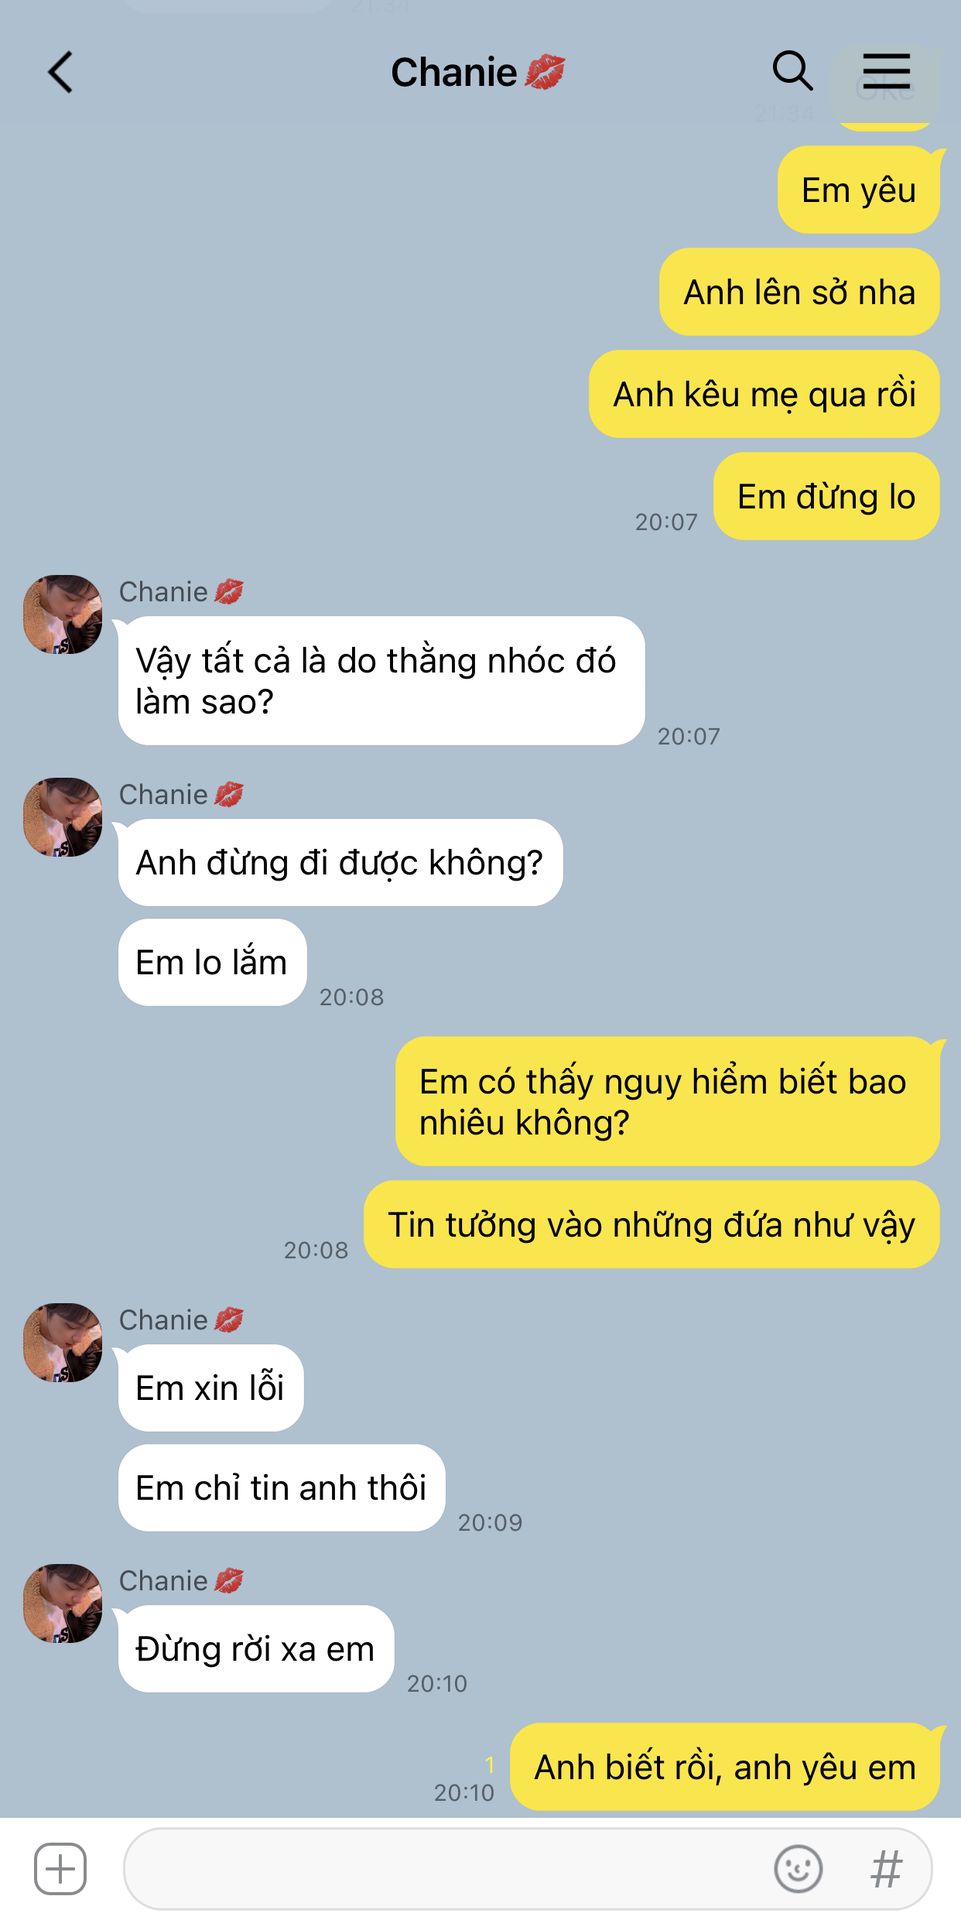Open Chanie's avatar beside 'Anh đừng đi' message
Image resolution: width=961 pixels, height=1920 pixels.
(63, 817)
